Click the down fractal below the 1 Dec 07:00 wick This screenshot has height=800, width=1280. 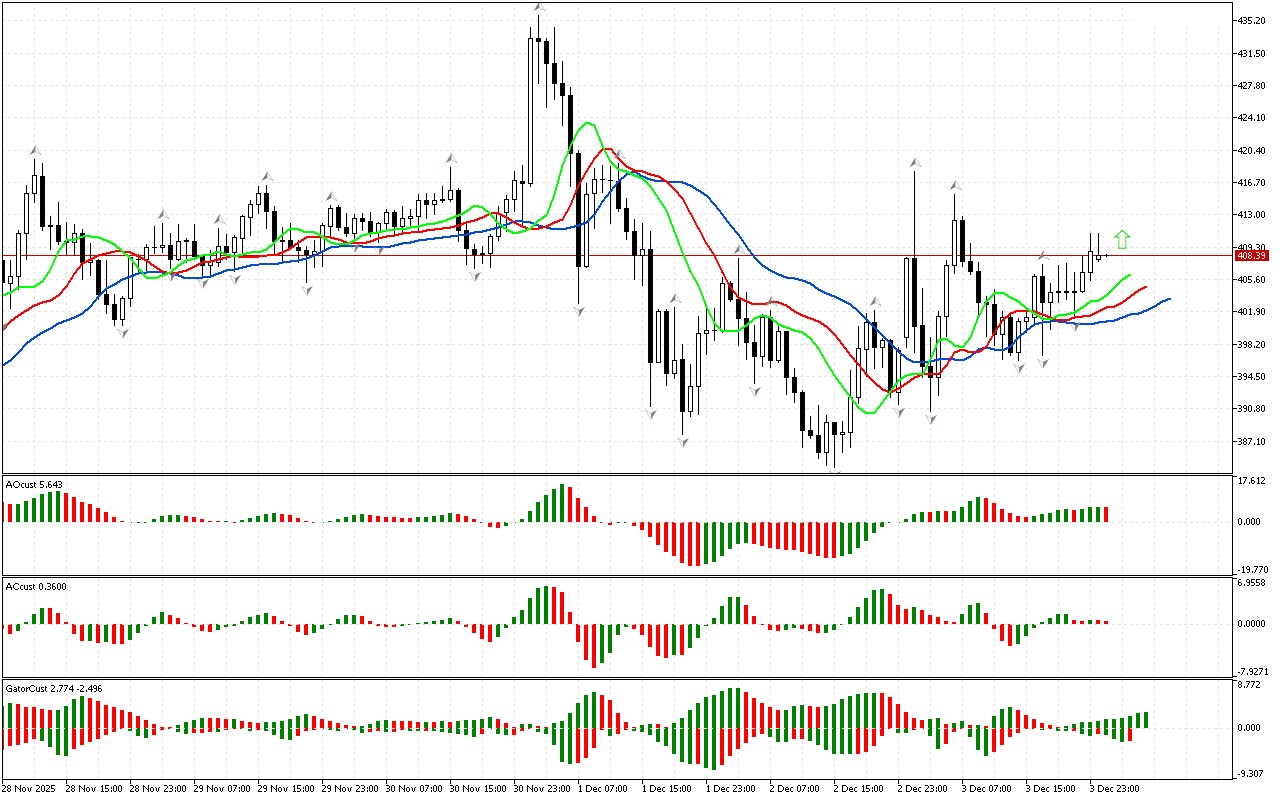point(578,311)
